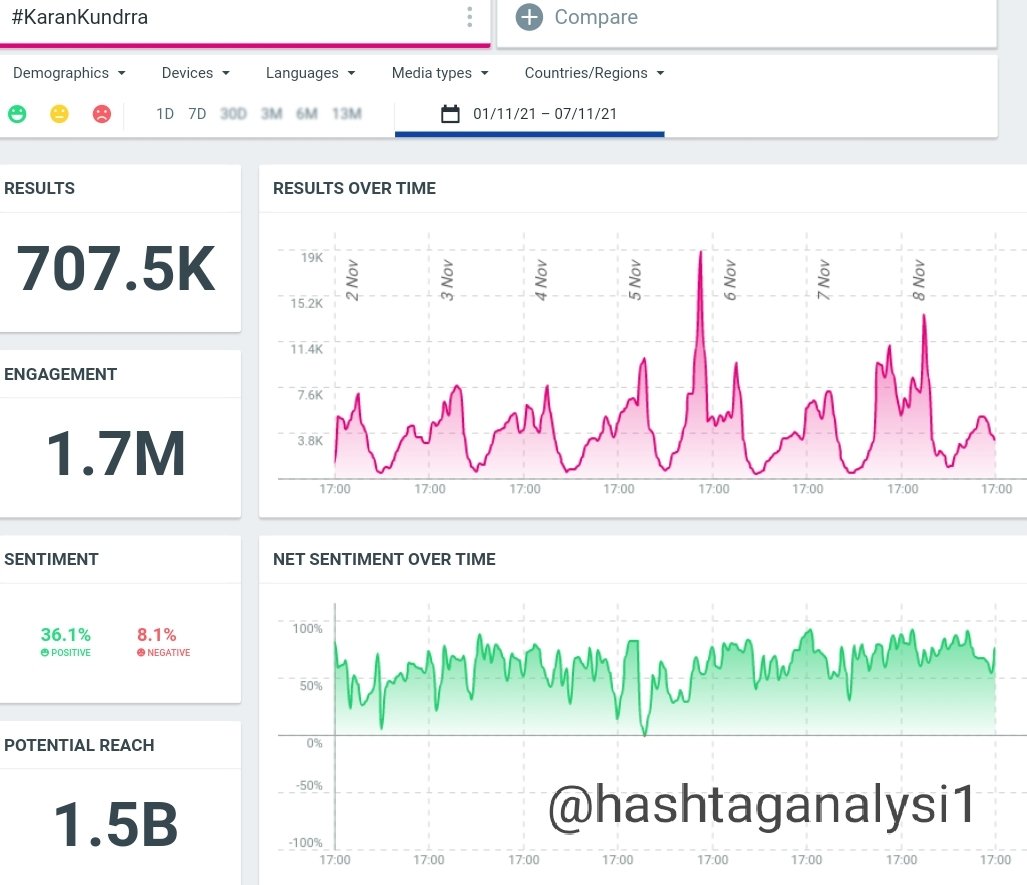Open the Media types dropdown
Viewport: 1027px width, 885px height.
[440, 73]
